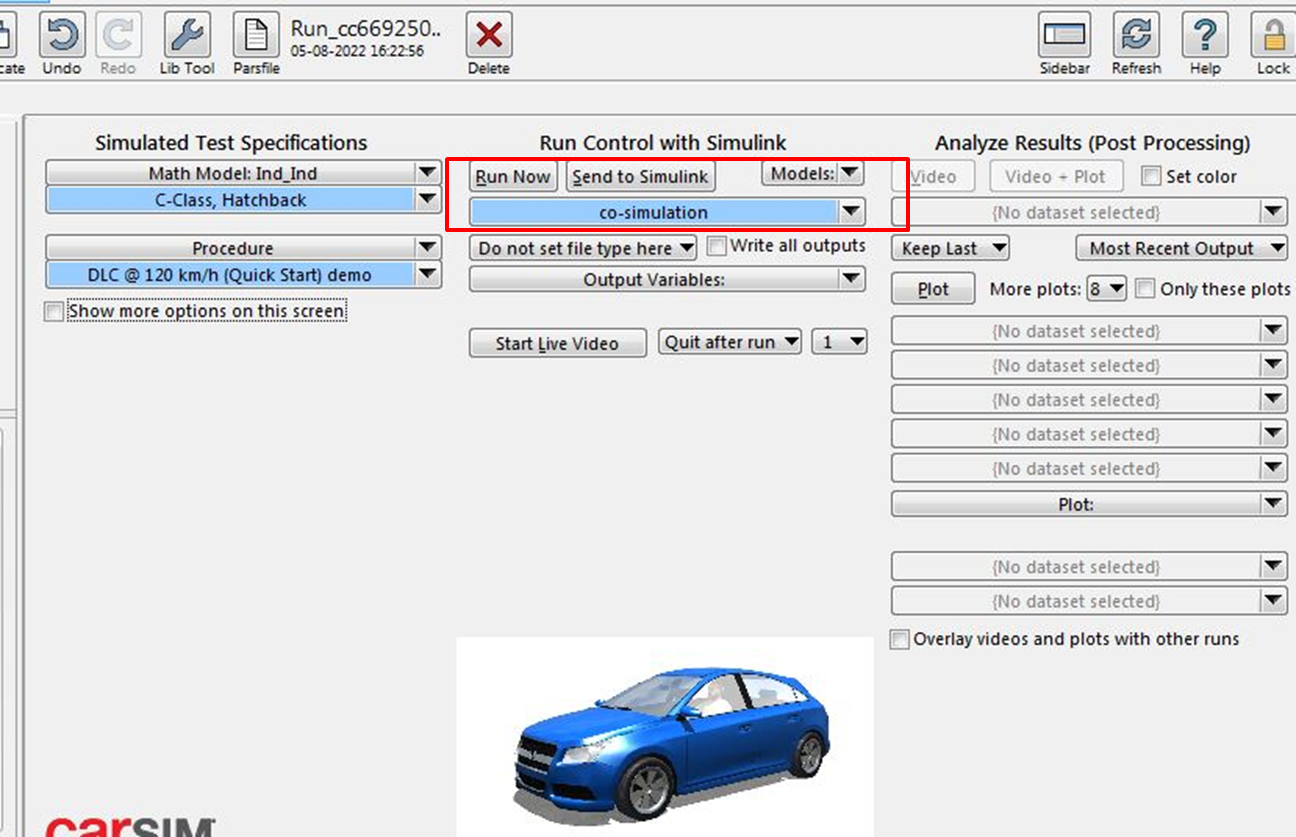Image resolution: width=1296 pixels, height=837 pixels.
Task: Click the Start Live Video button
Action: pyautogui.click(x=558, y=343)
